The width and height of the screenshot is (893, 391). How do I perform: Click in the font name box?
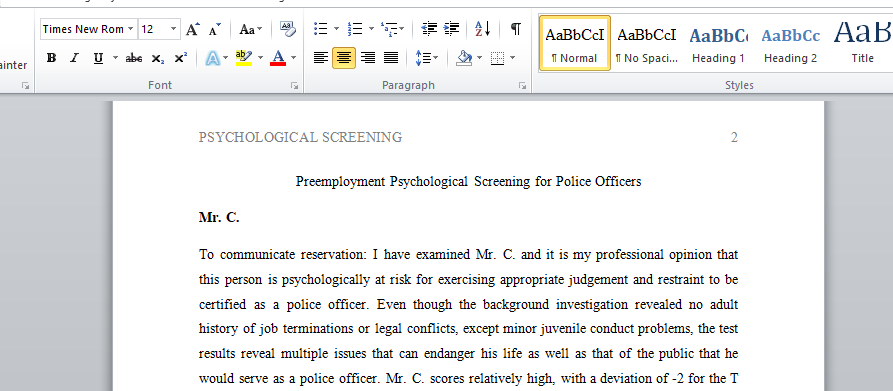(84, 29)
